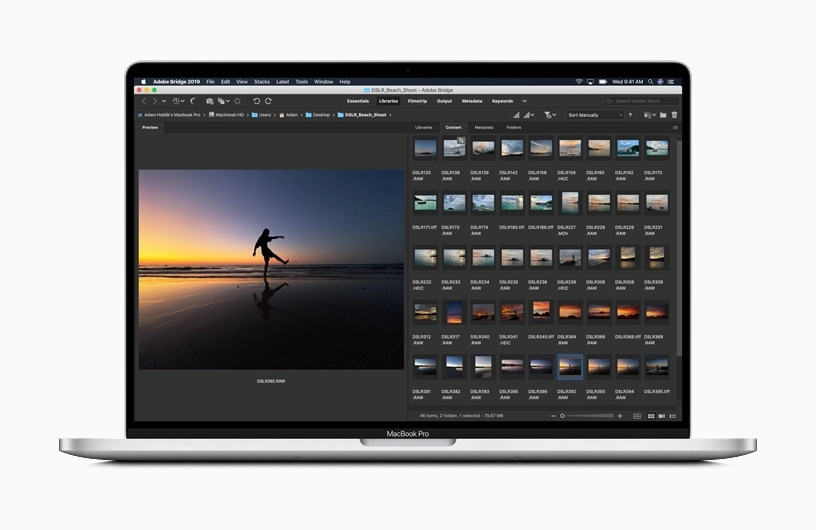Open the Stacks menu
This screenshot has width=816, height=530.
262,81
